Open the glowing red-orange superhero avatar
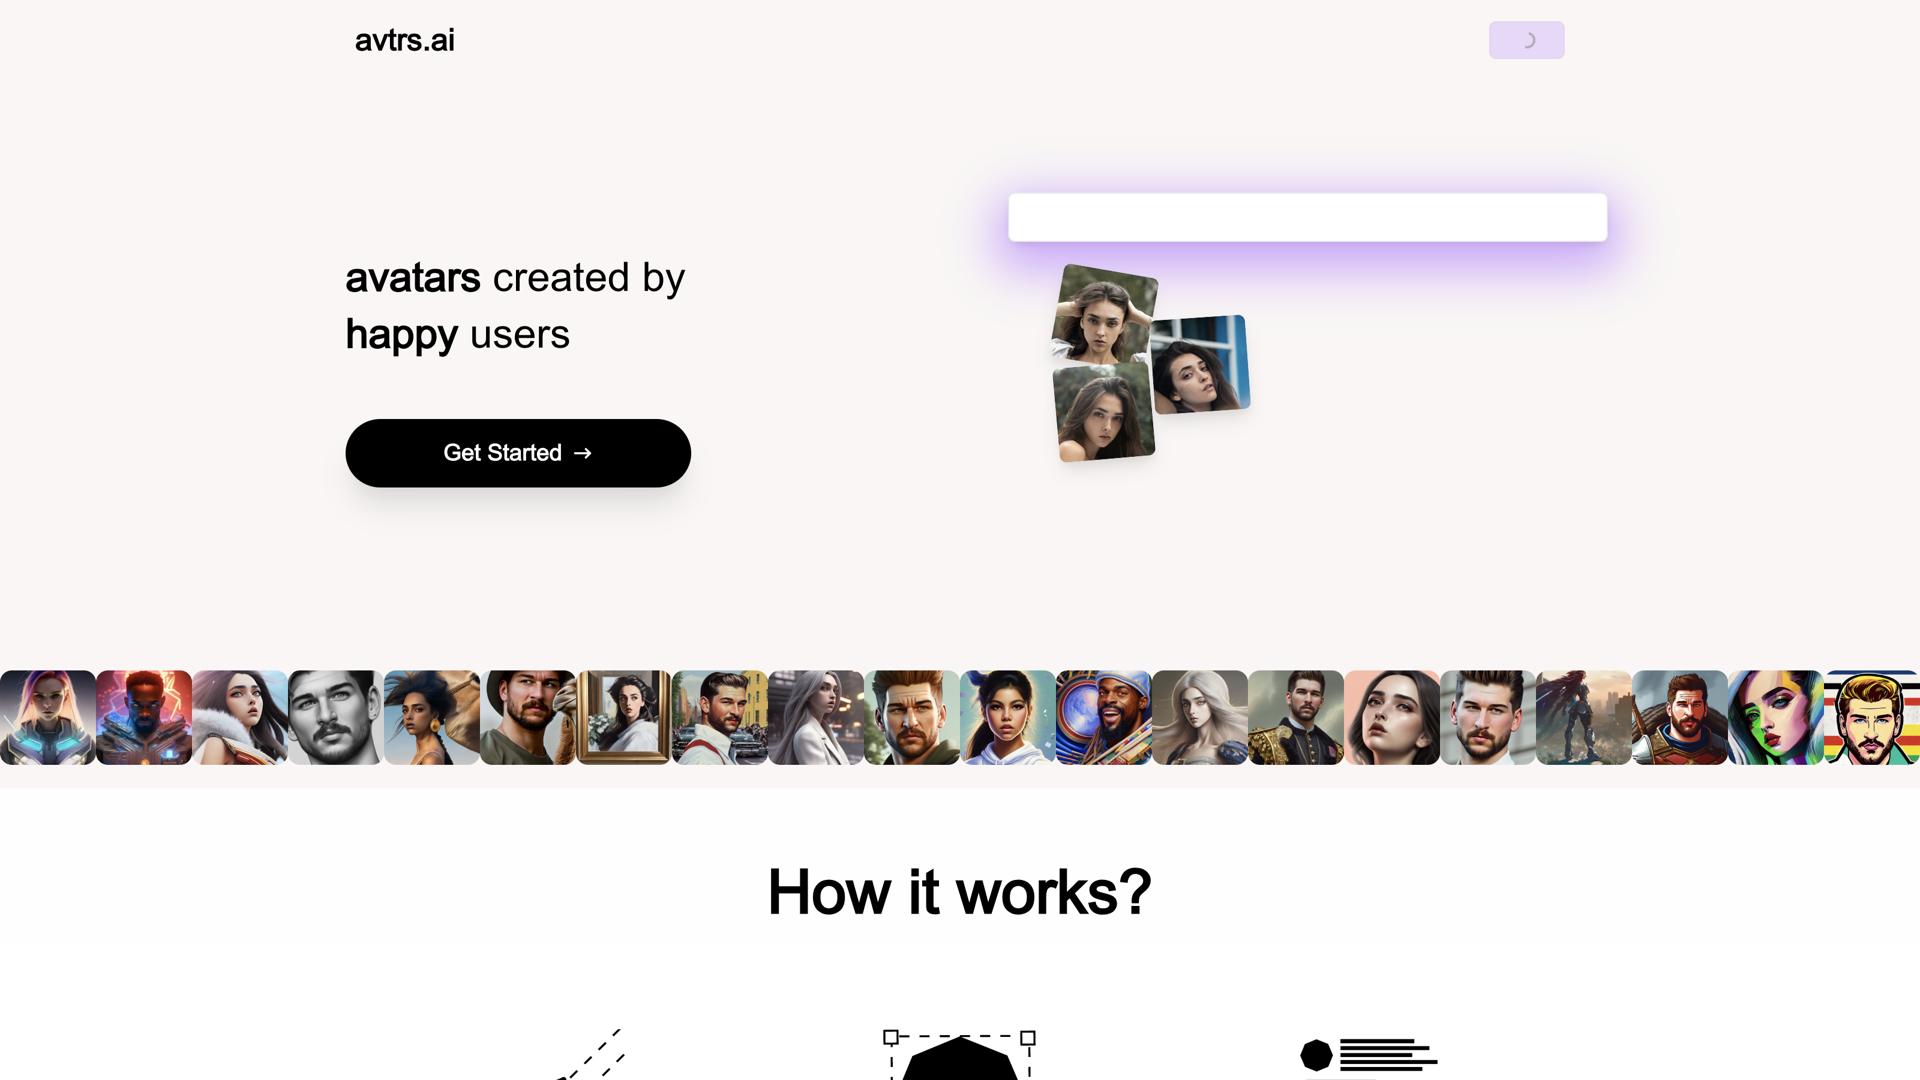 click(144, 717)
